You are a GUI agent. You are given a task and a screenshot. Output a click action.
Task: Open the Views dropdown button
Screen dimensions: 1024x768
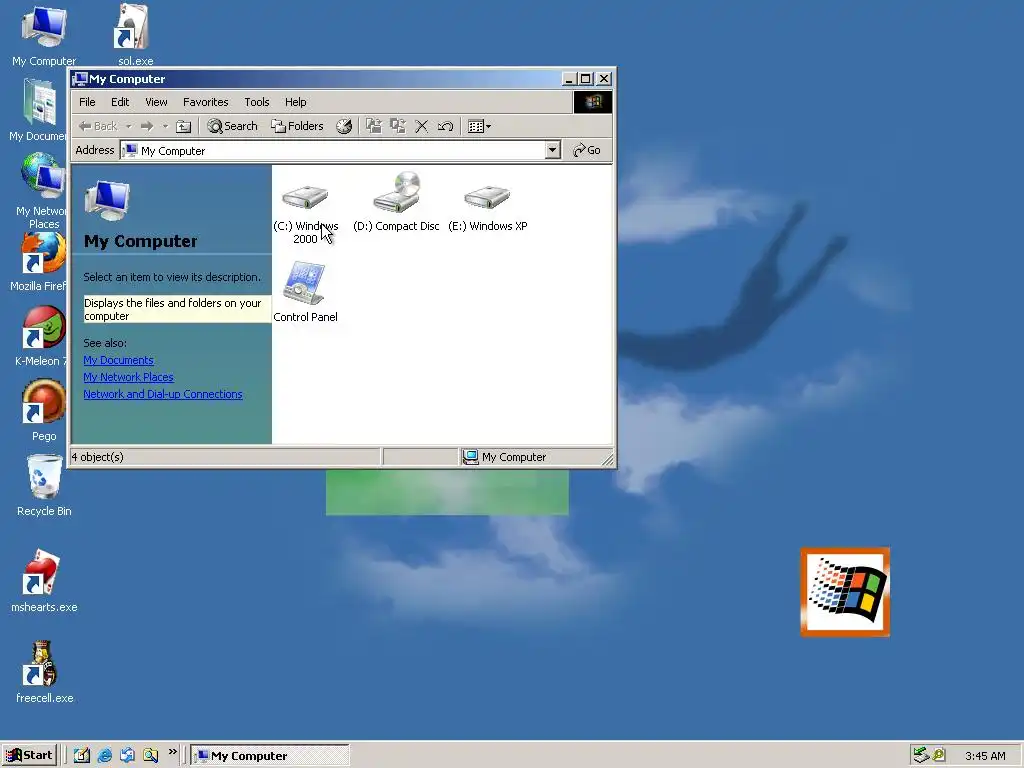479,126
